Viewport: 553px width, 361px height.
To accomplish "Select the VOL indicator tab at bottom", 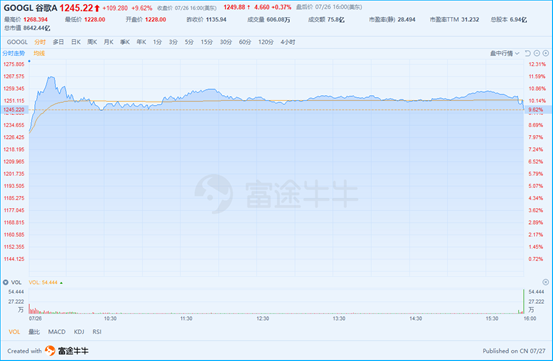I will pyautogui.click(x=14, y=332).
